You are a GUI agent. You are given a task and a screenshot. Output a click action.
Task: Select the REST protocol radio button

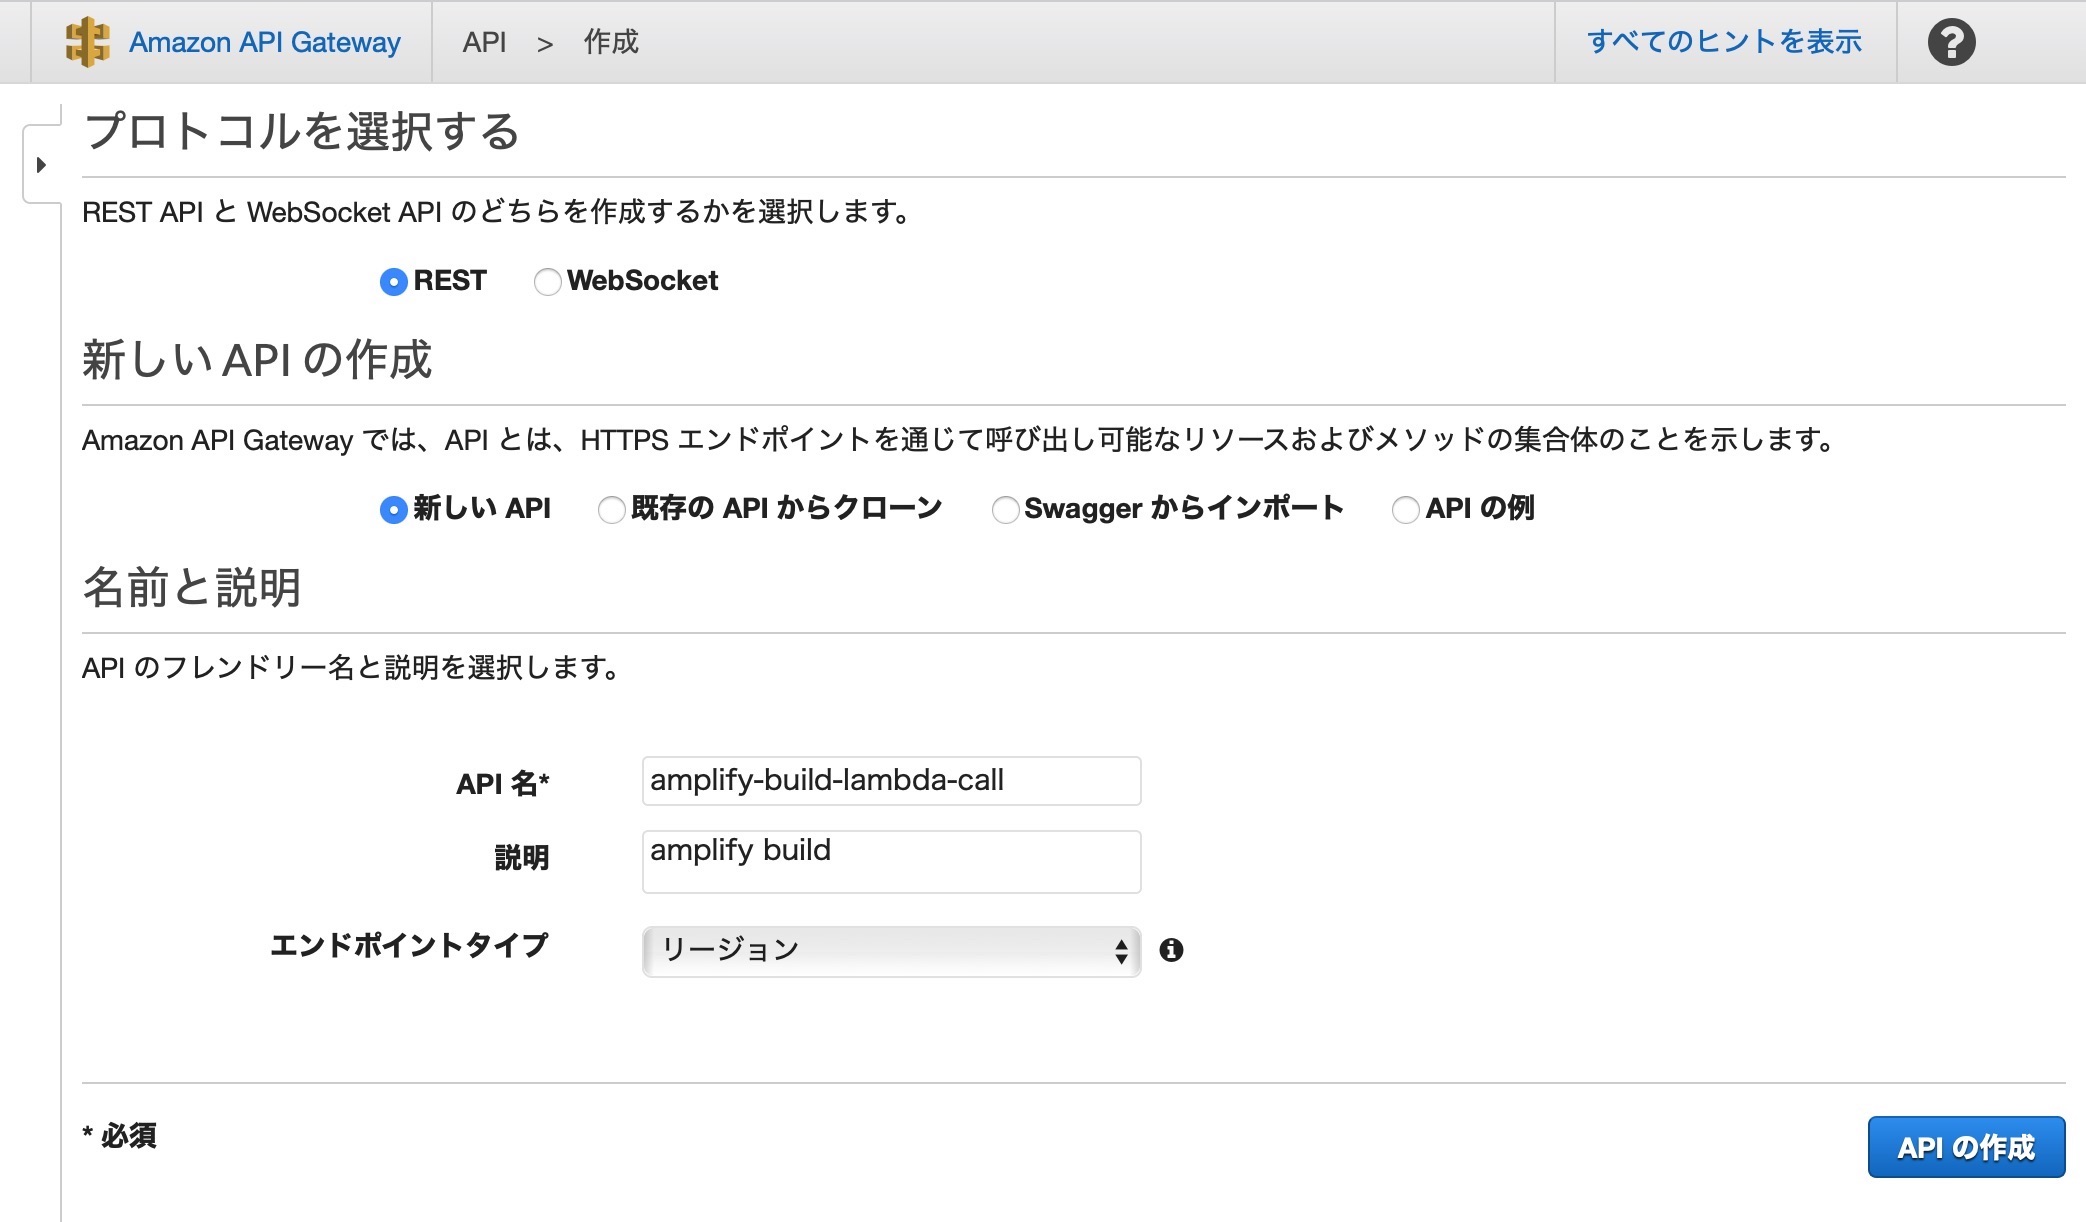tap(394, 282)
